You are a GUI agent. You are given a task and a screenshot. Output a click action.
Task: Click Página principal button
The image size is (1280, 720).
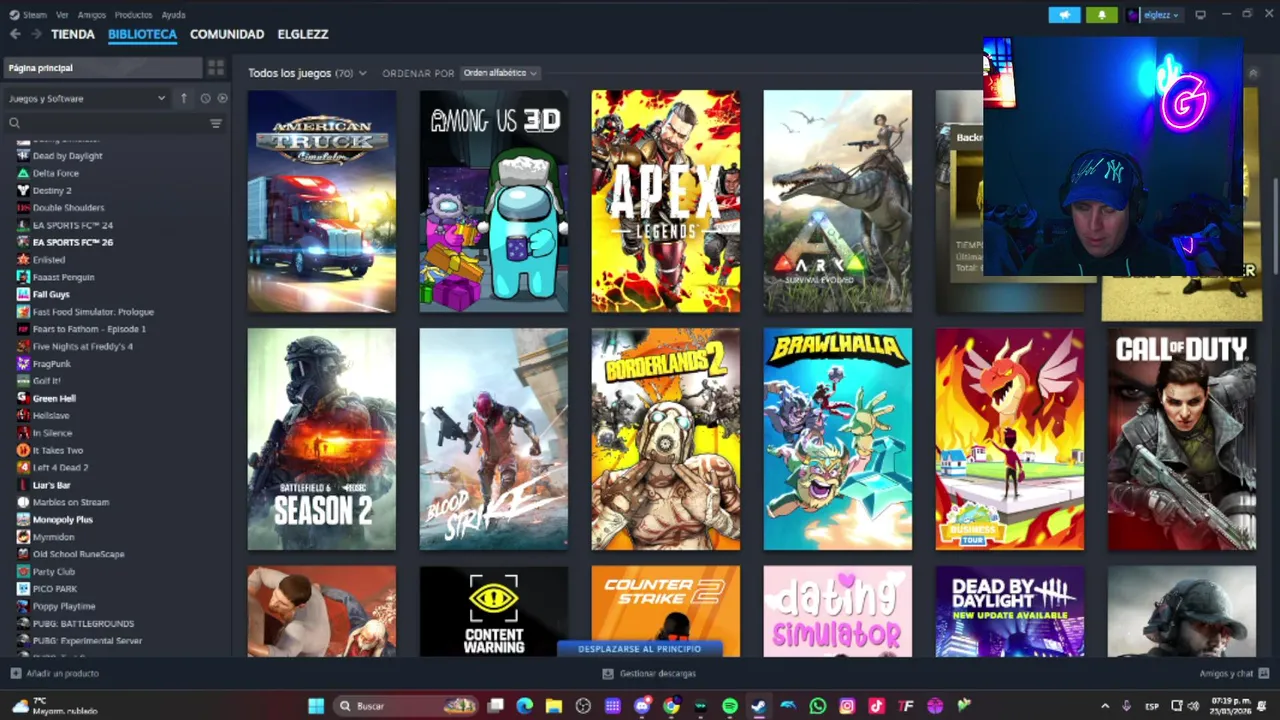[103, 68]
